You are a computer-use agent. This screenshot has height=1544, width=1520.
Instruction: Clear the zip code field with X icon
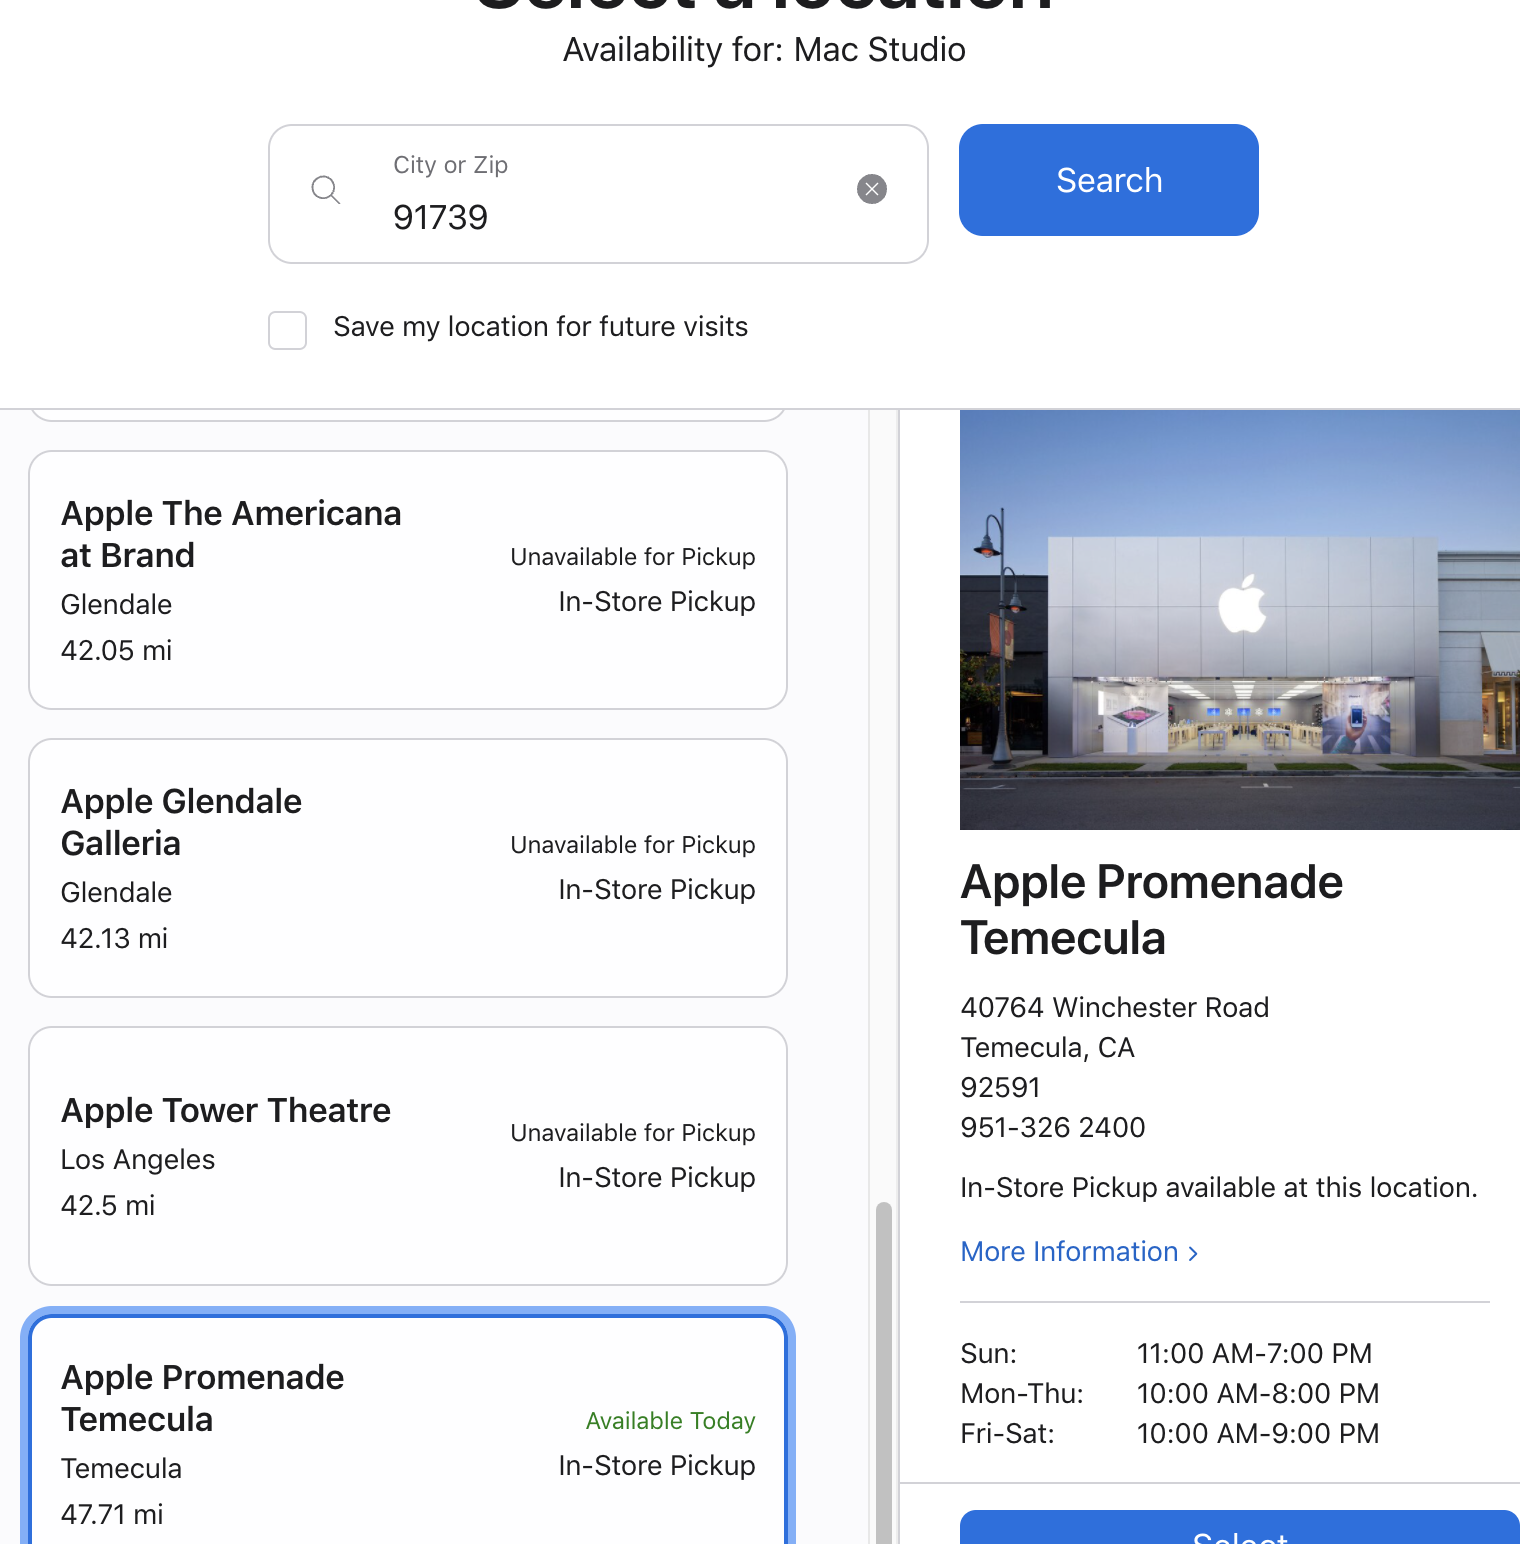click(872, 189)
